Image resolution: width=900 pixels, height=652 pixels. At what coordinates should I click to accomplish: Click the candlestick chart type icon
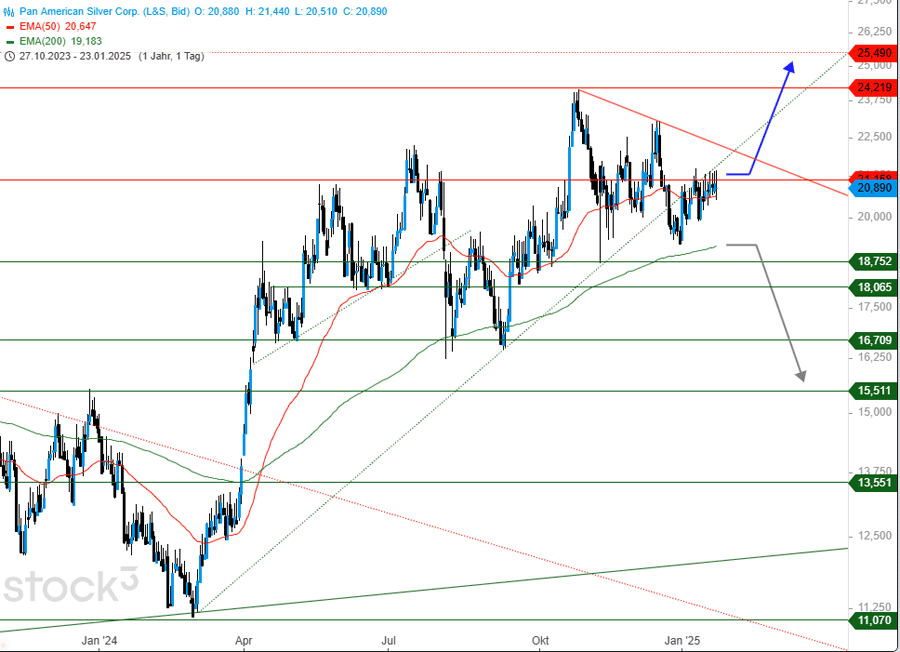[9, 11]
